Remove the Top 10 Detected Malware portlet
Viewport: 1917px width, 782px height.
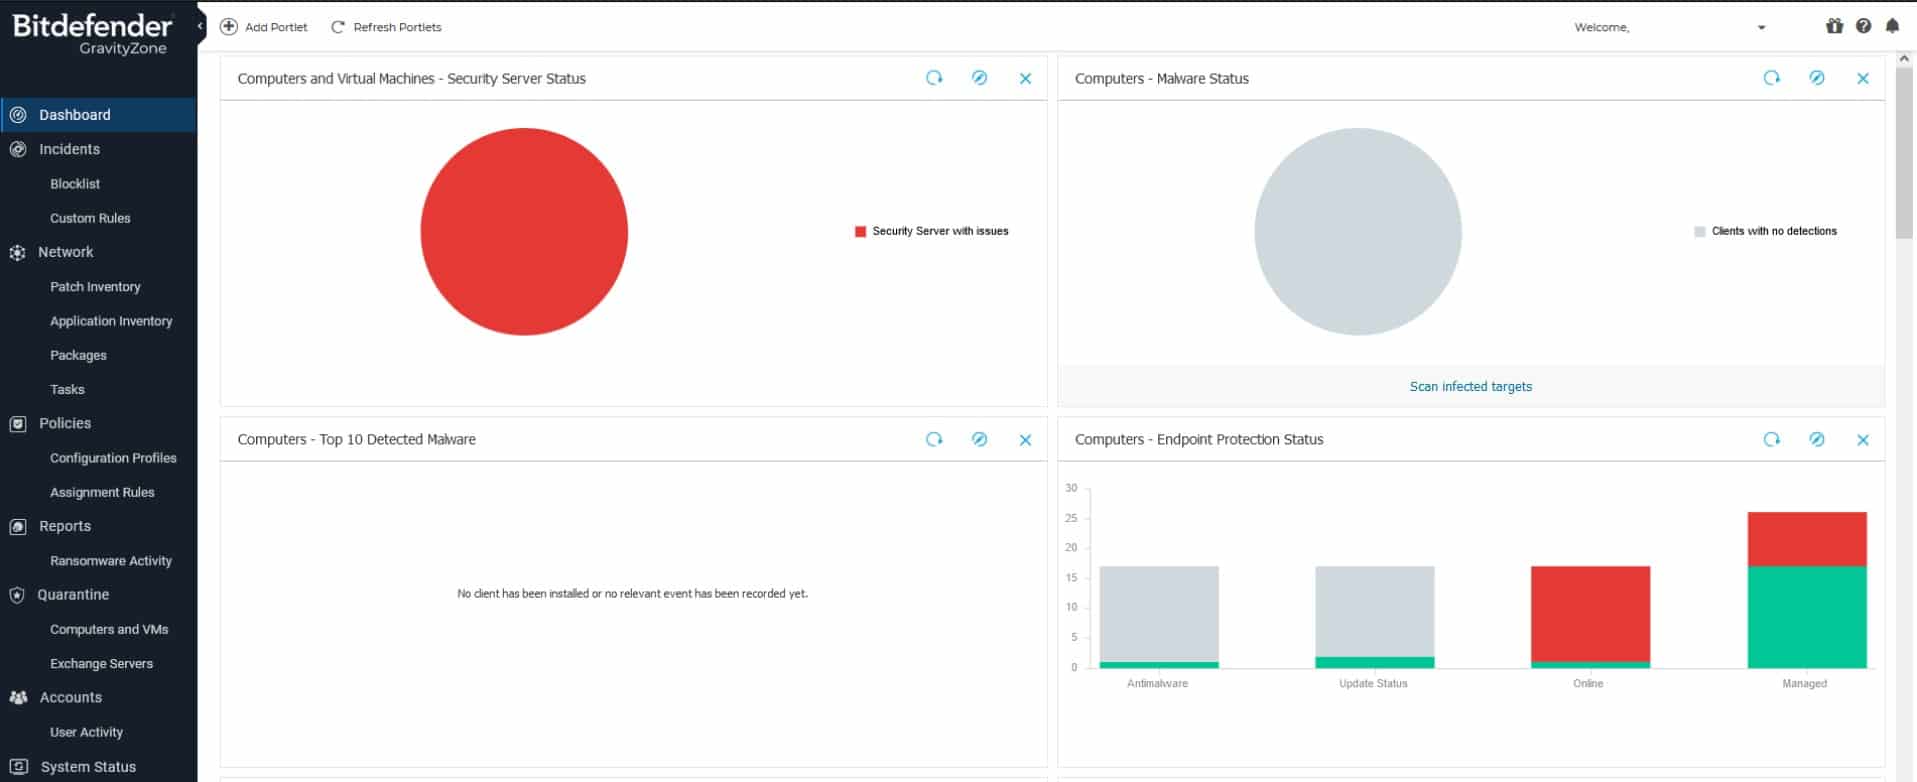point(1025,440)
